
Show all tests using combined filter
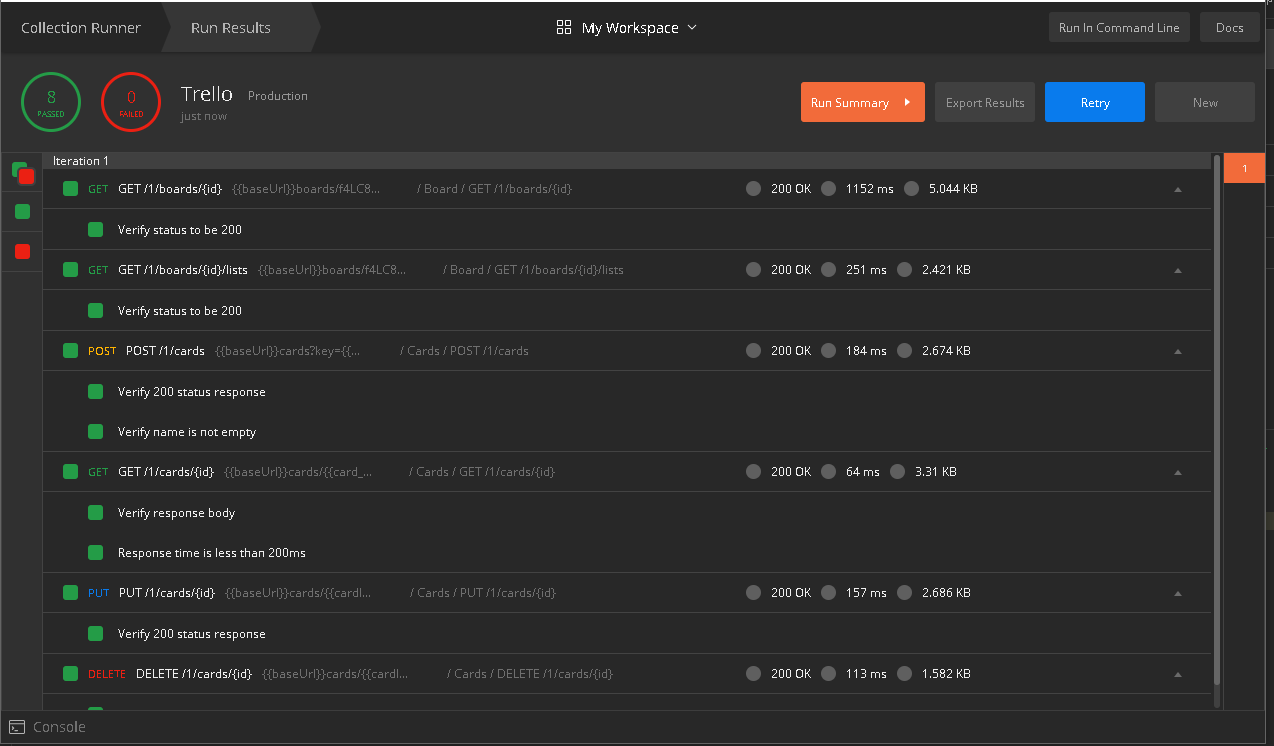click(x=22, y=173)
